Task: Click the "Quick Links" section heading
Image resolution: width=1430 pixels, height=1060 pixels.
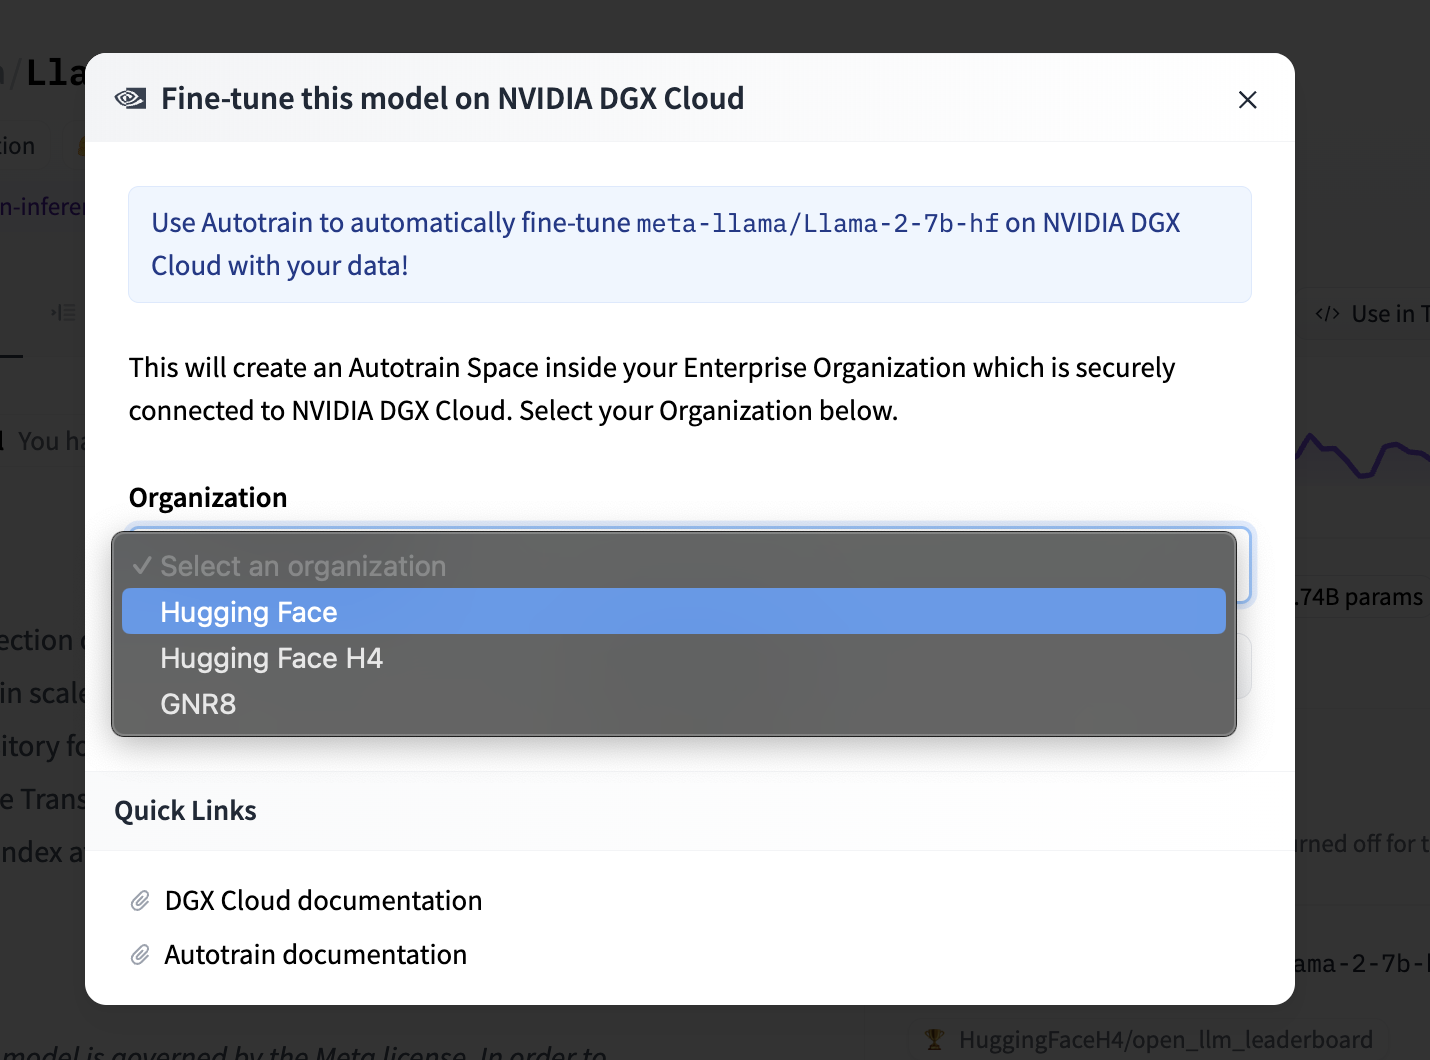Action: 185,811
